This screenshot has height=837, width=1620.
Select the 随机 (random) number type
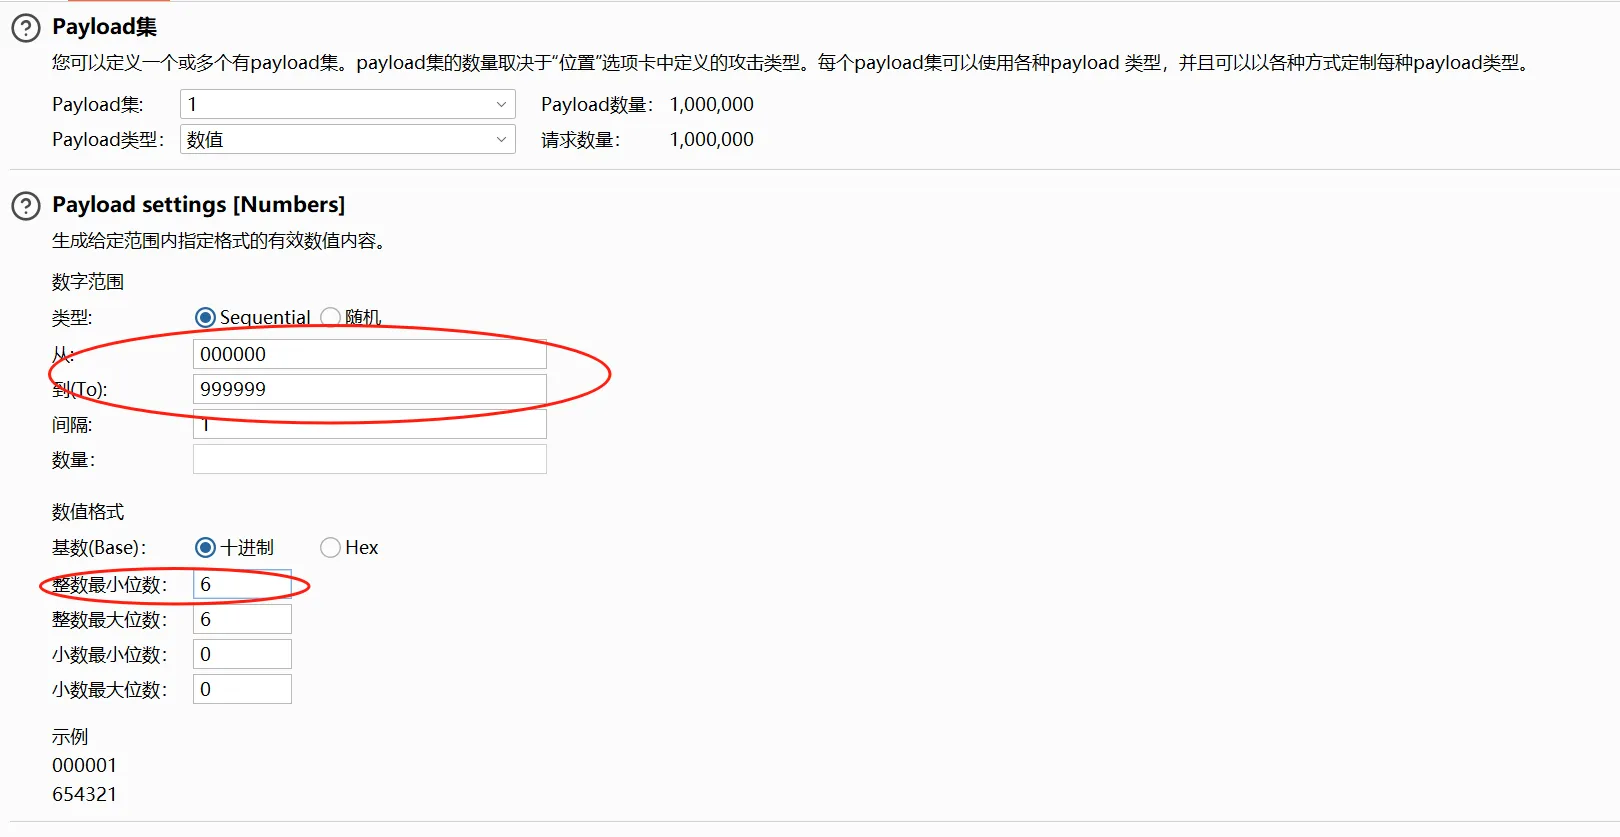(330, 317)
